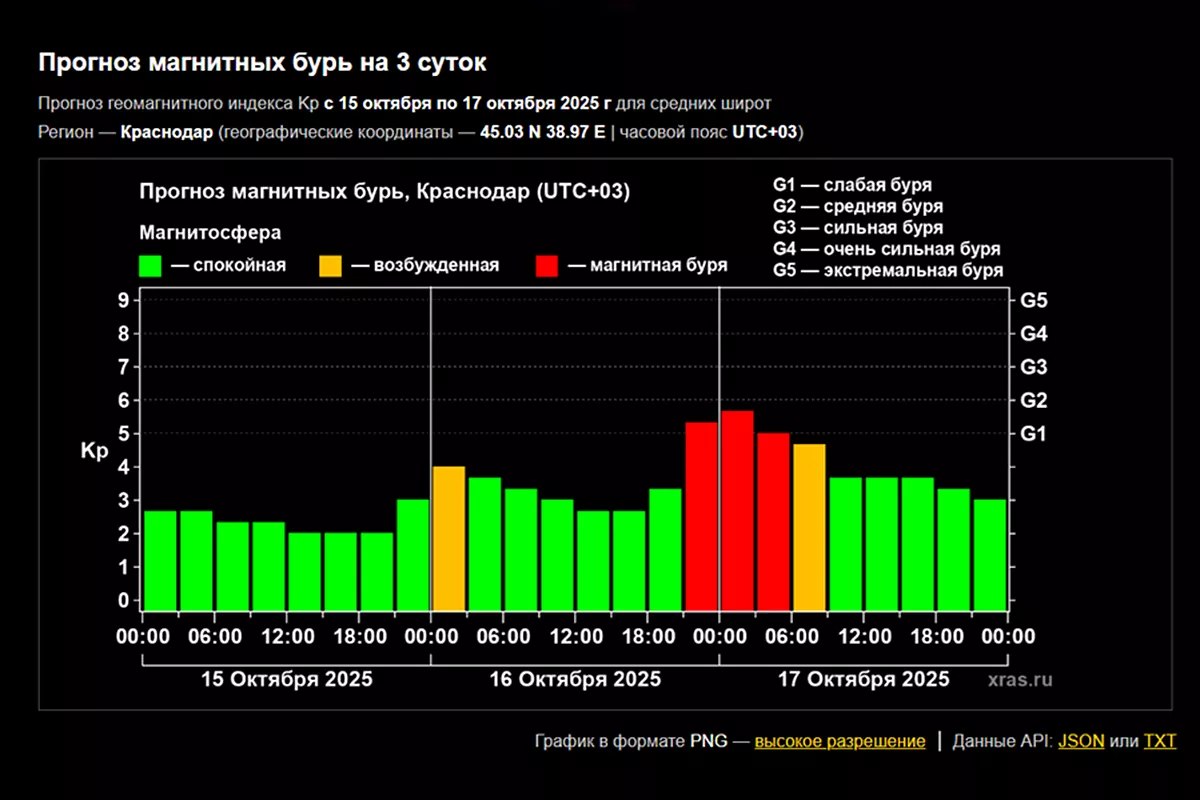This screenshot has width=1200, height=800.
Task: Click the yellow bar on 17 October
Action: (809, 526)
